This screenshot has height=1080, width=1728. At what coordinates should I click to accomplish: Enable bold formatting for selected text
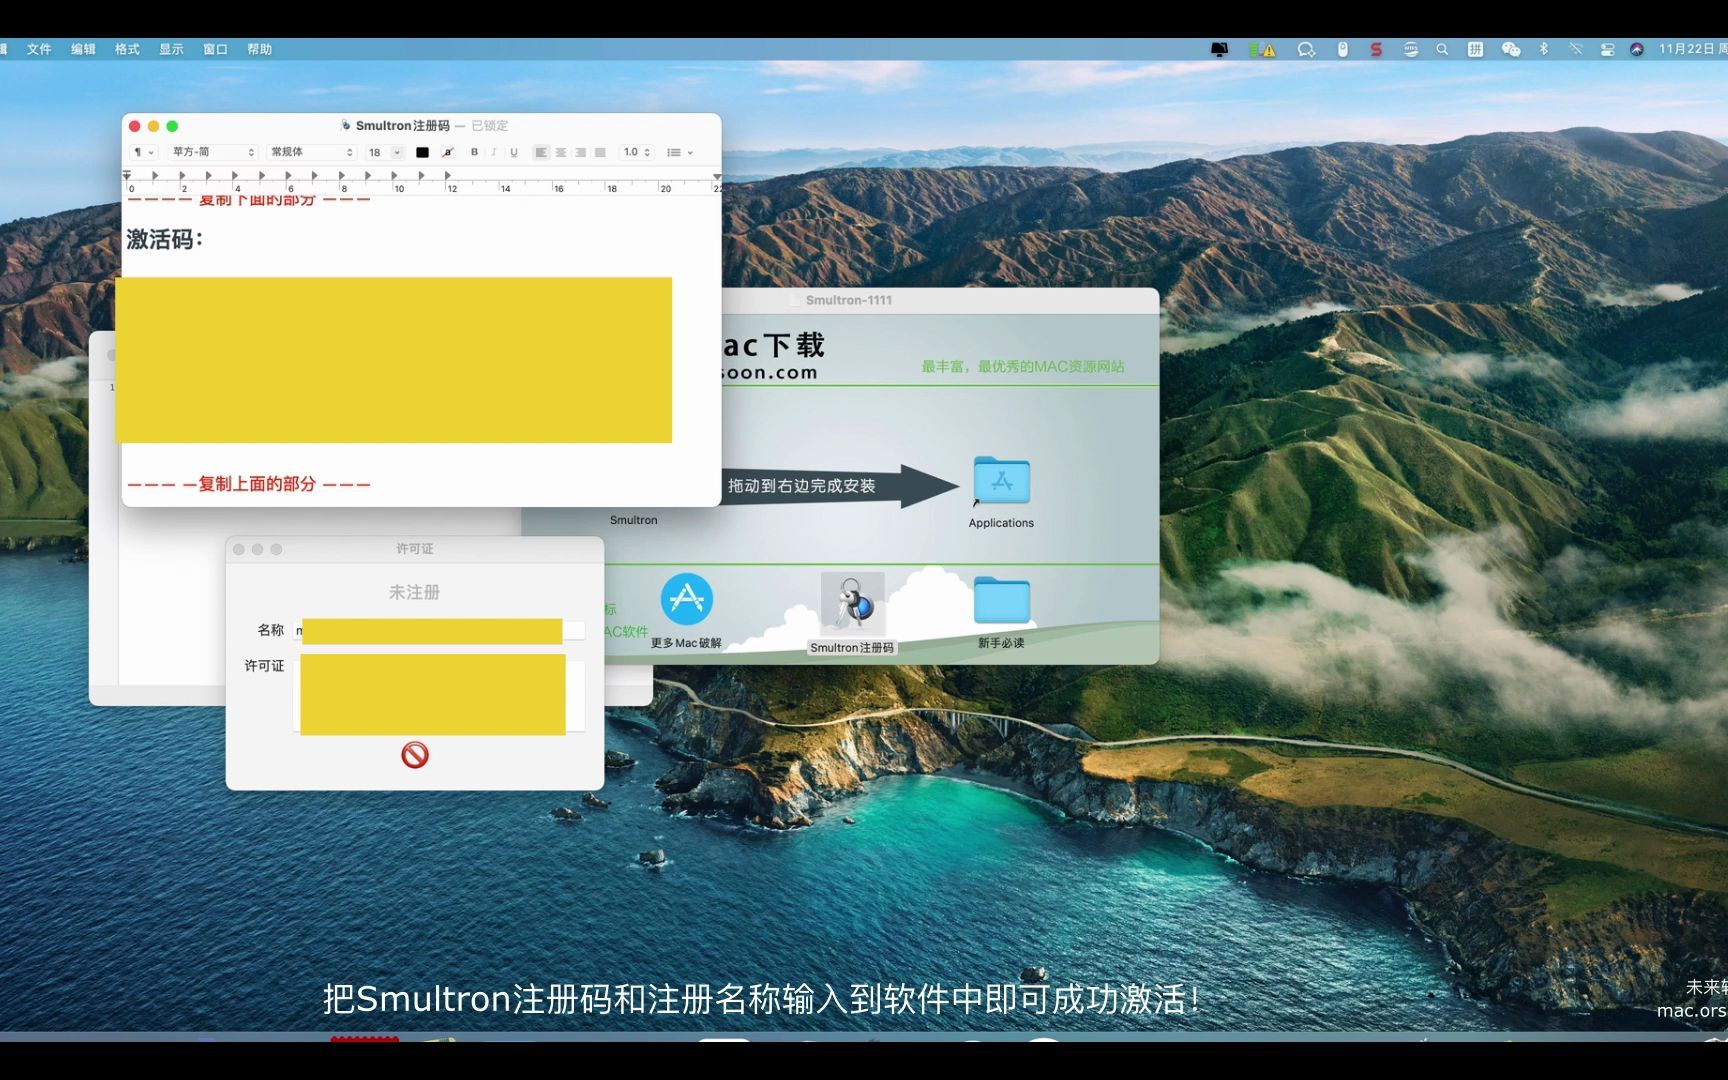click(x=474, y=152)
